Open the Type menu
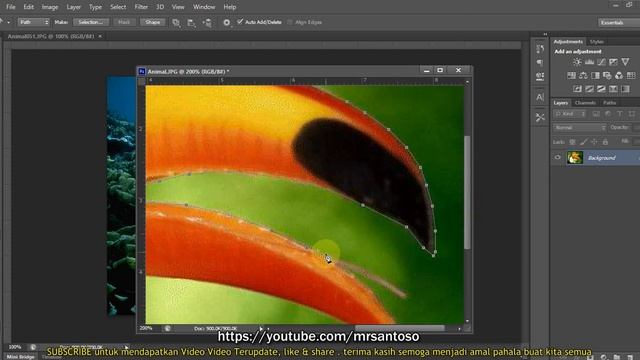Image resolution: width=640 pixels, height=360 pixels. 95,7
